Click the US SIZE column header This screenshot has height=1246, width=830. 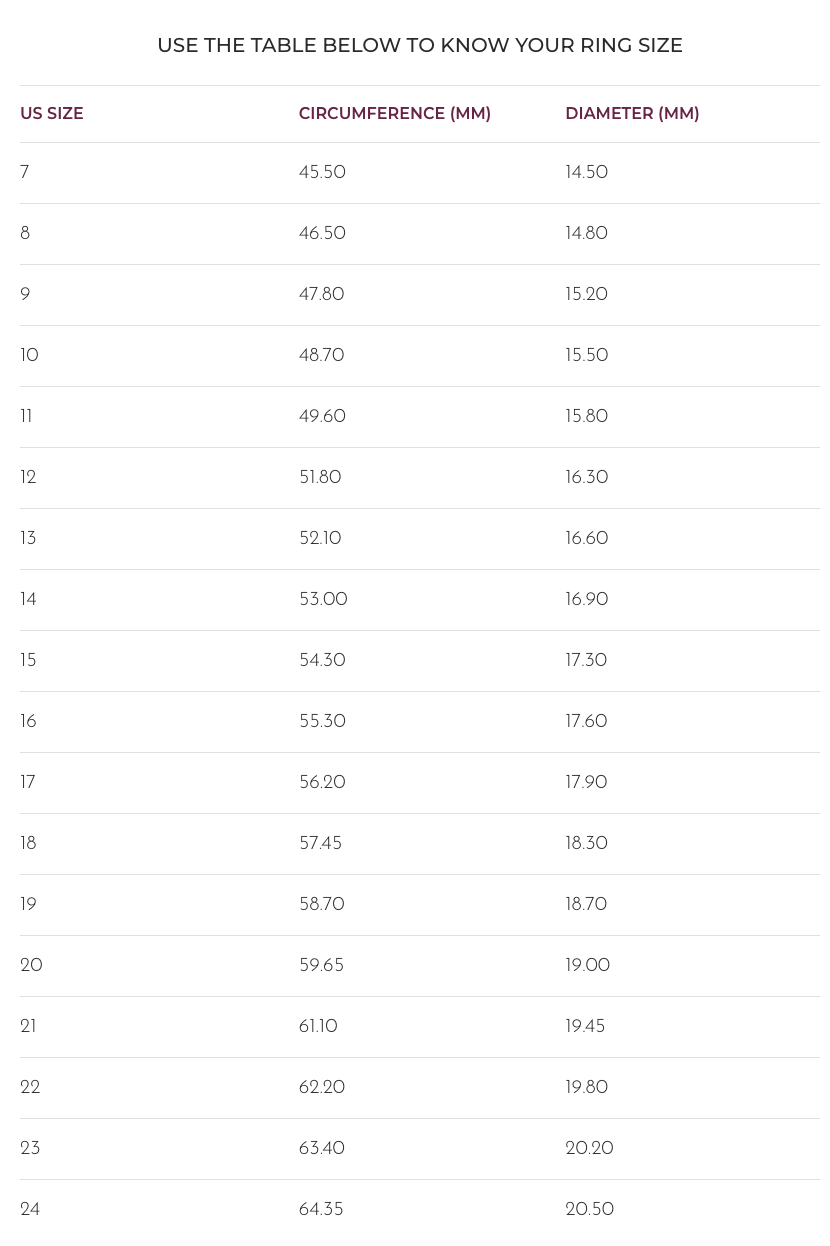pyautogui.click(x=52, y=114)
